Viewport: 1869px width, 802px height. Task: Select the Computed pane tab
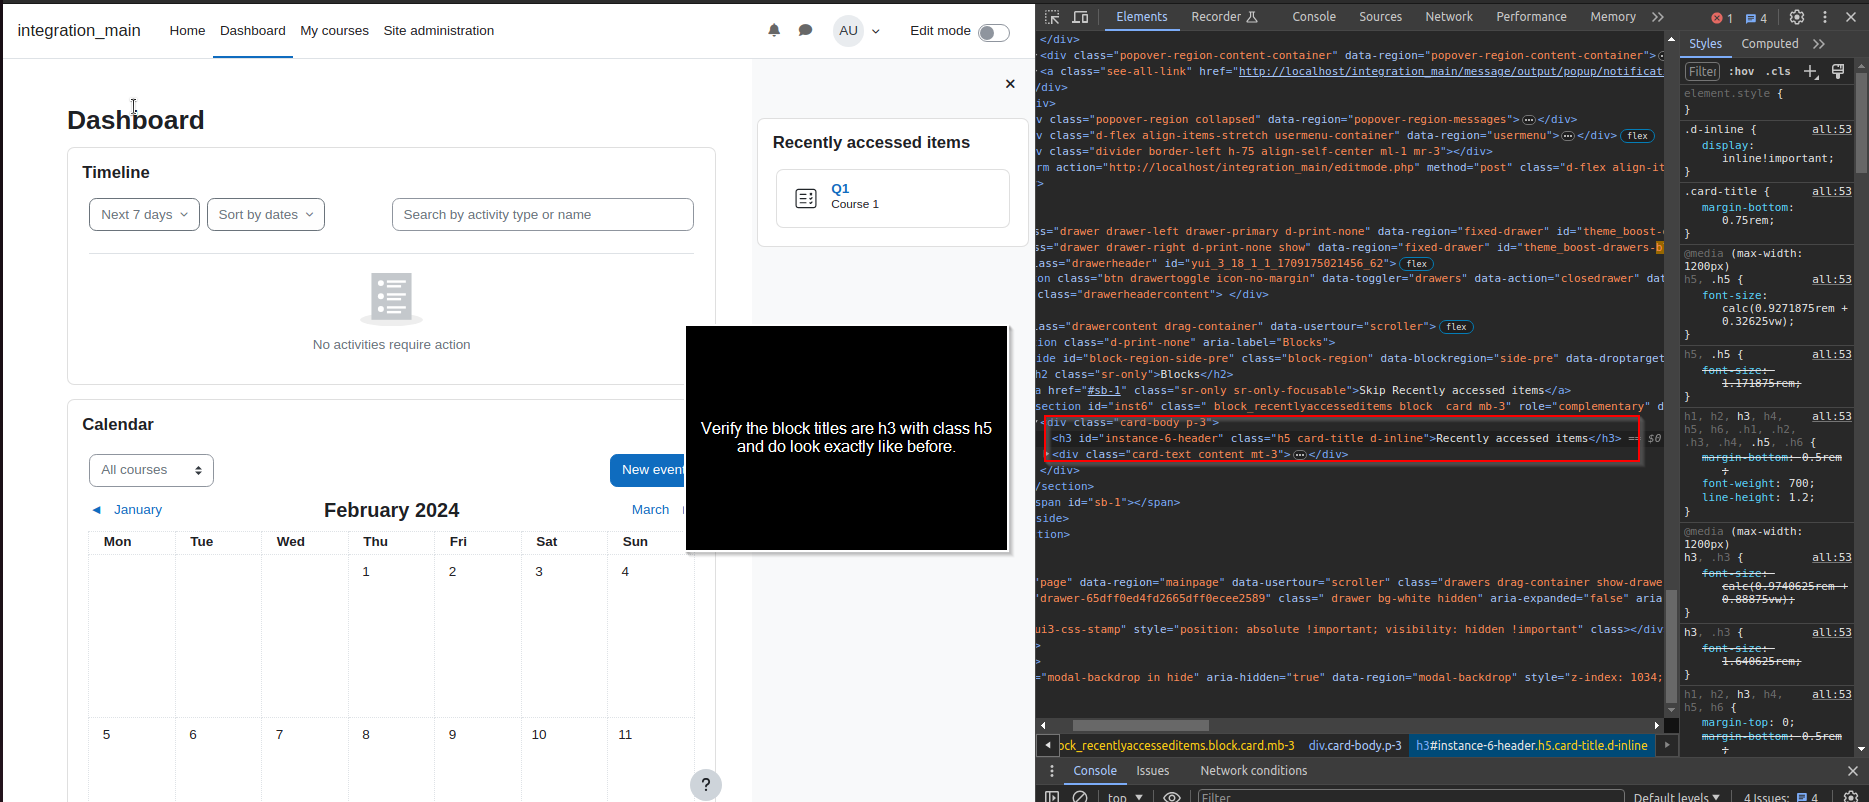1769,44
